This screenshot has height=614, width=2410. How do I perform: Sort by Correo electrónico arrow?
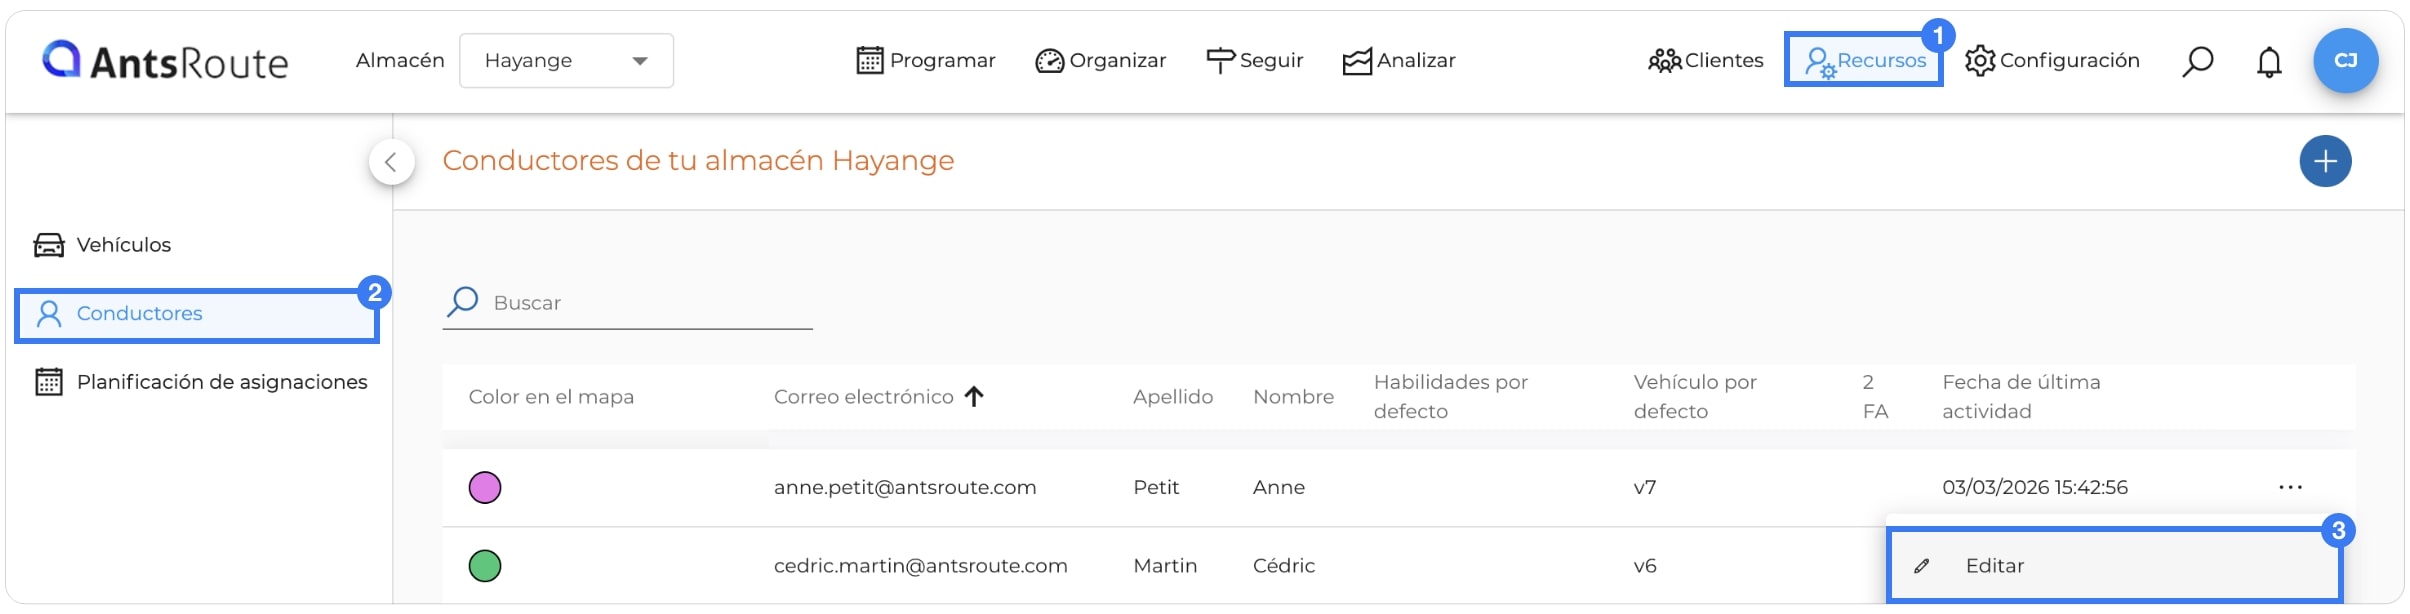974,397
